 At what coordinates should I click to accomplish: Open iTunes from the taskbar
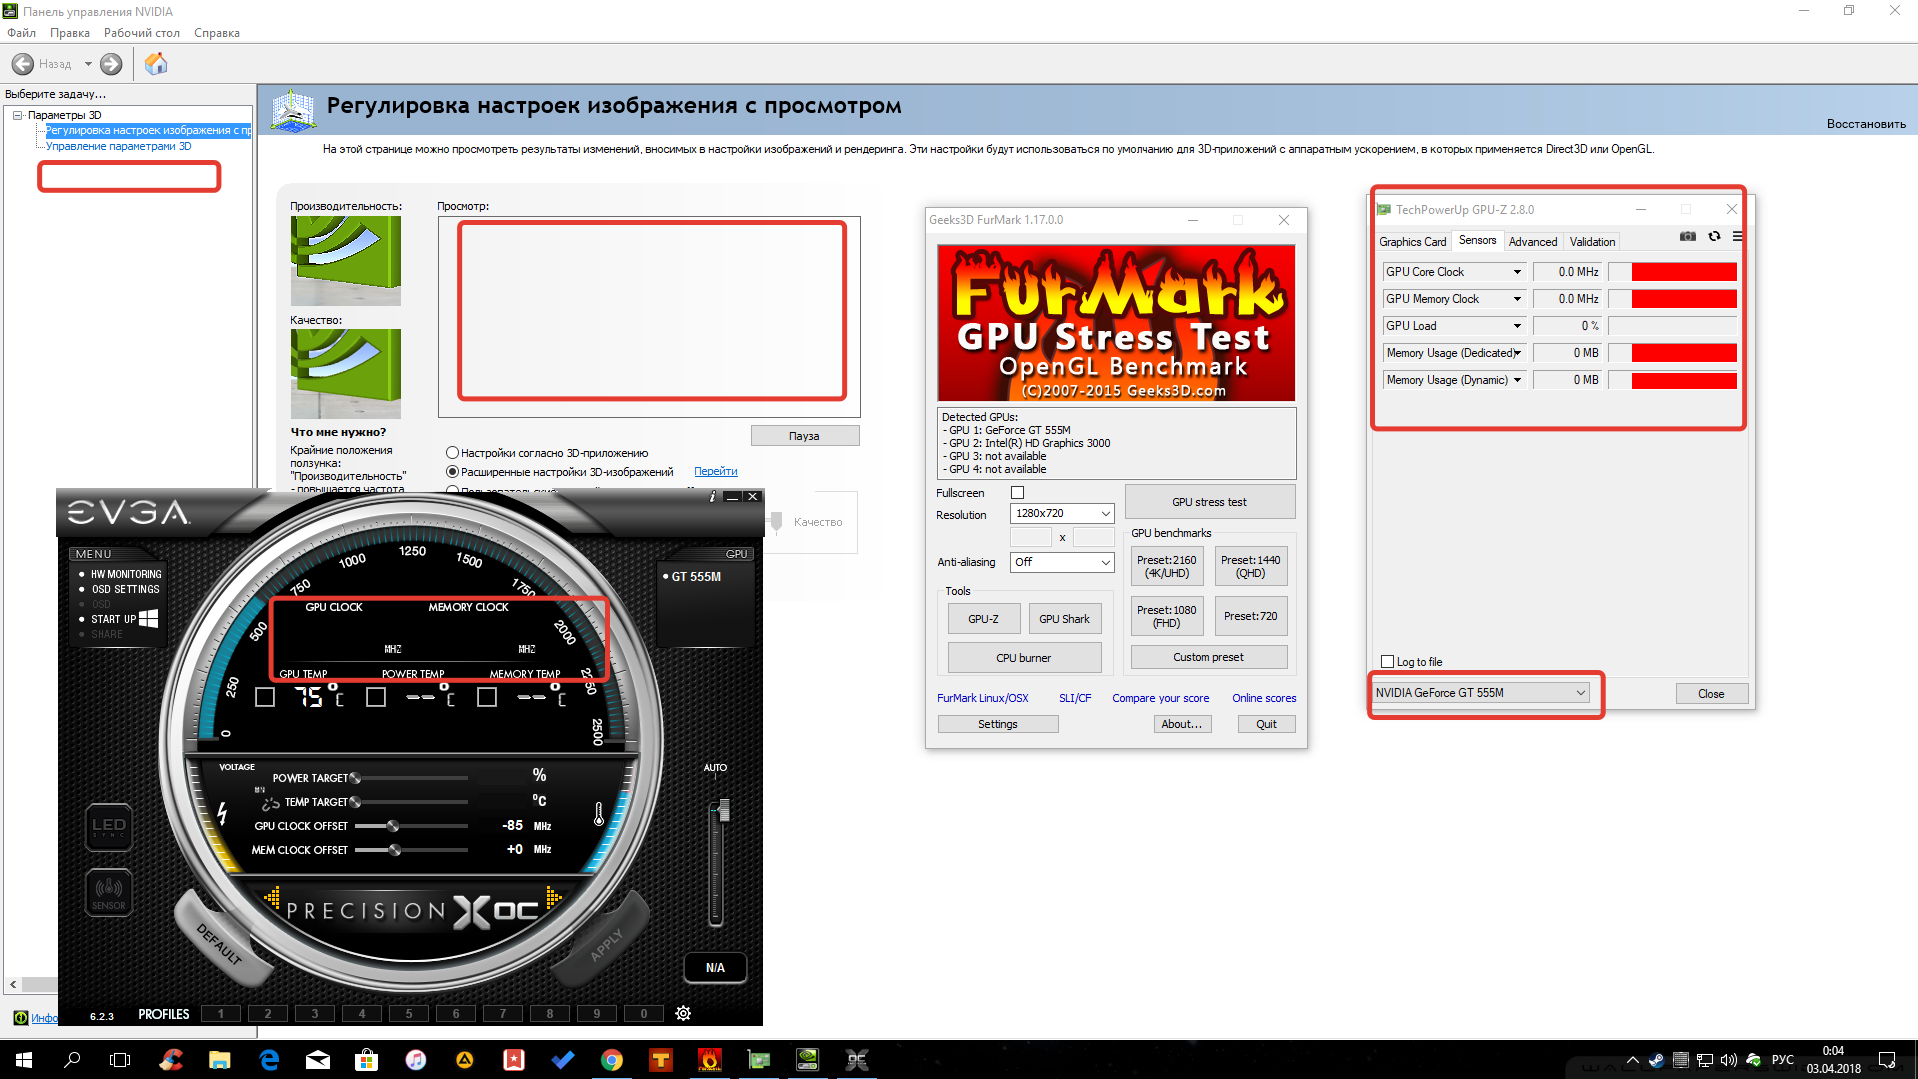coord(416,1060)
